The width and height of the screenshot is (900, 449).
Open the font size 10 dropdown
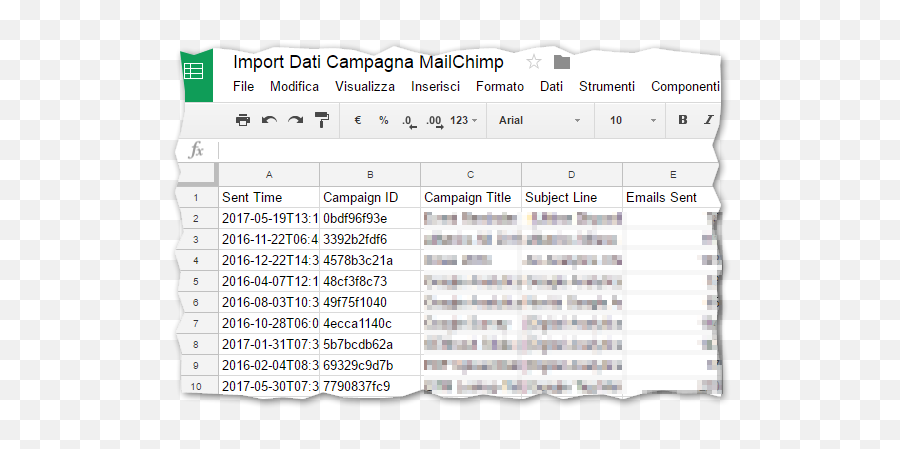tap(633, 120)
